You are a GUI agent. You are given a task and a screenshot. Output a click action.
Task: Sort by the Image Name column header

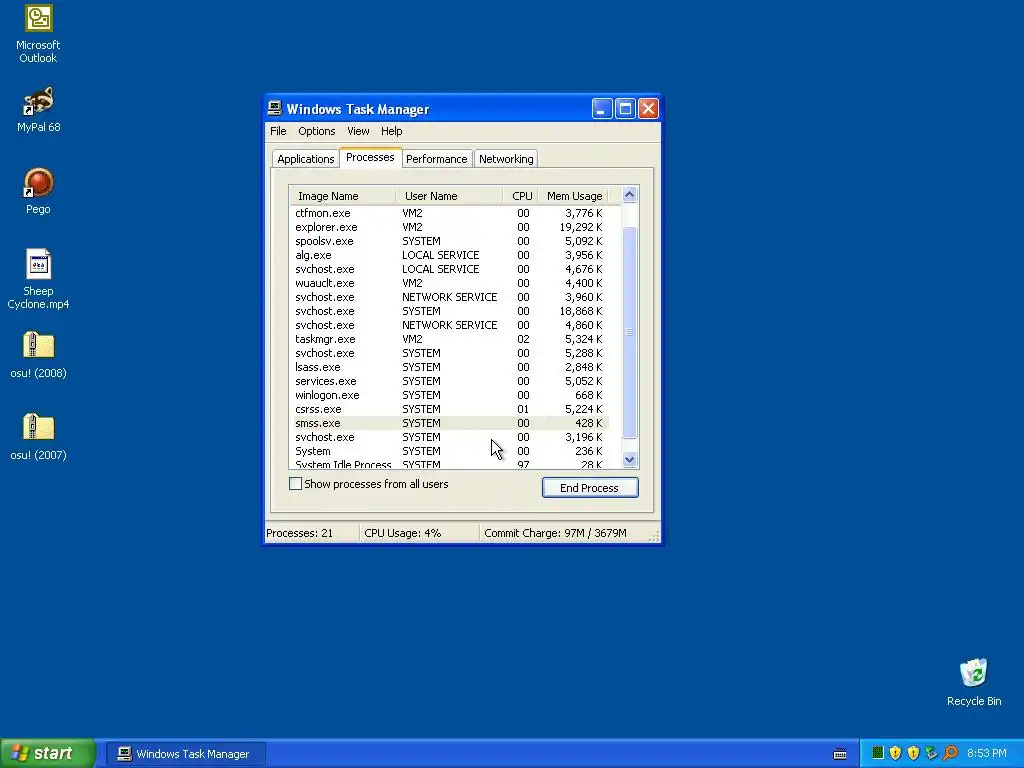(342, 196)
